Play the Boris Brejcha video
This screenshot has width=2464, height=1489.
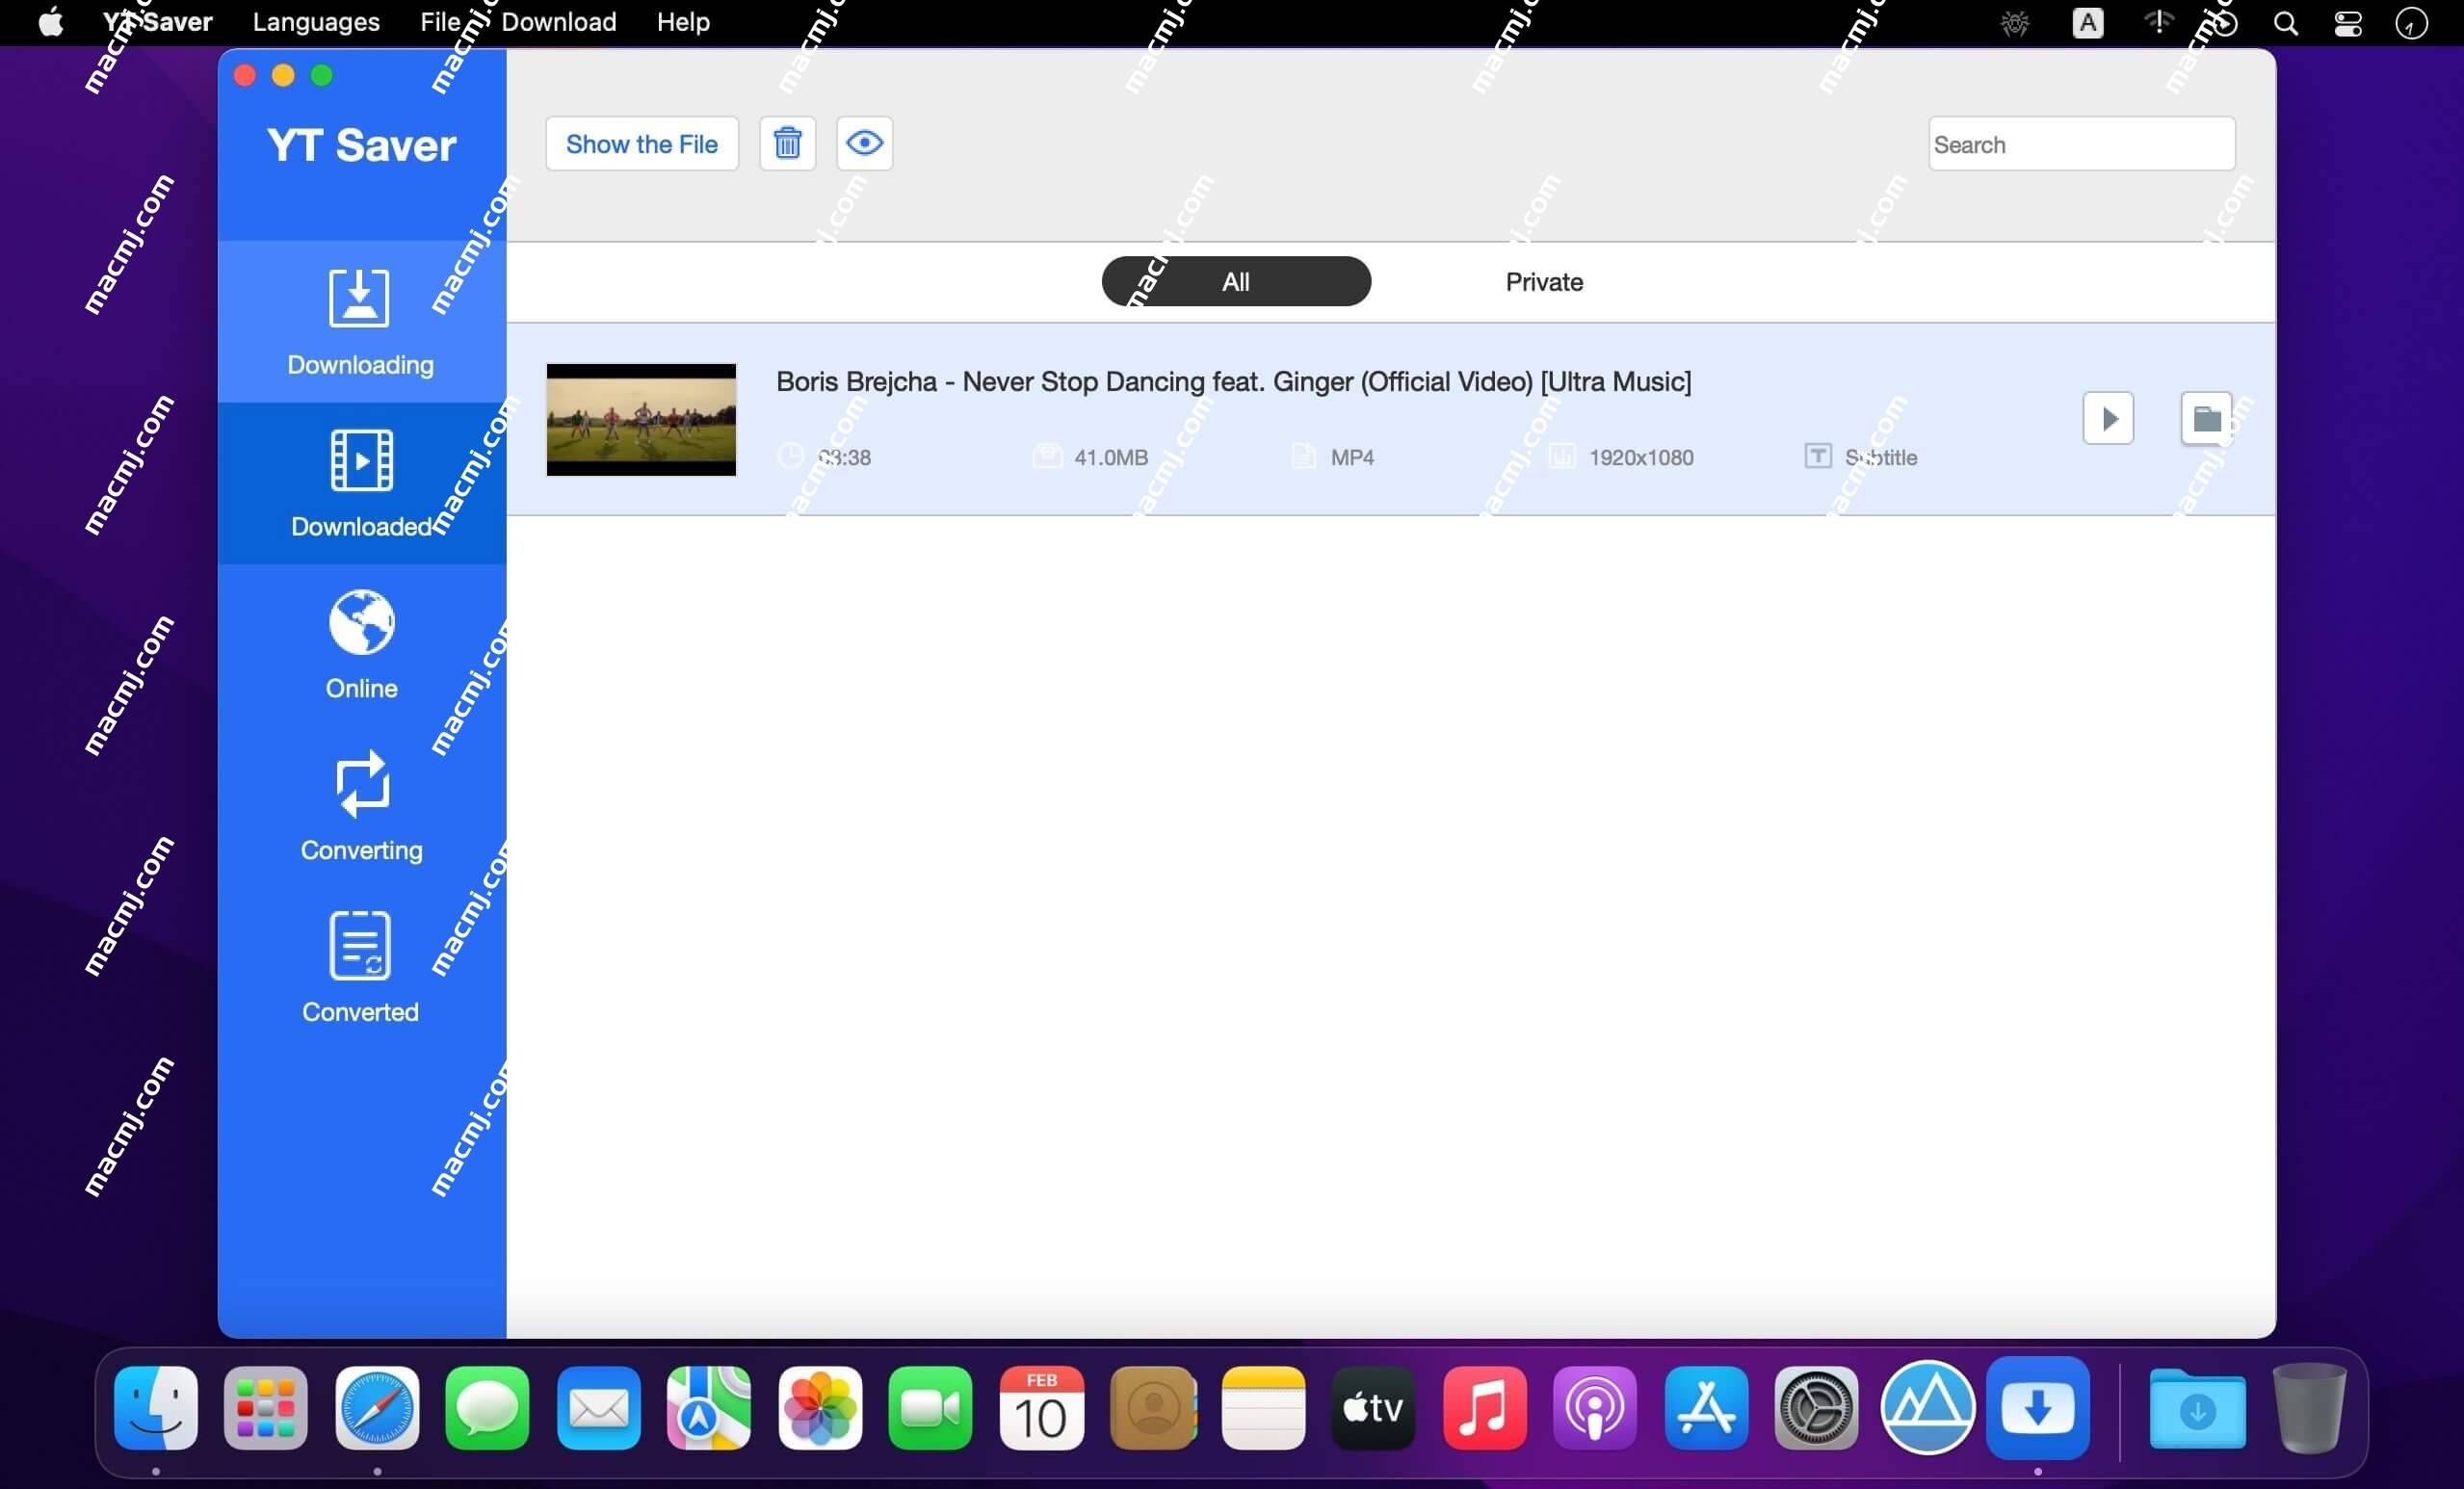click(x=2108, y=418)
